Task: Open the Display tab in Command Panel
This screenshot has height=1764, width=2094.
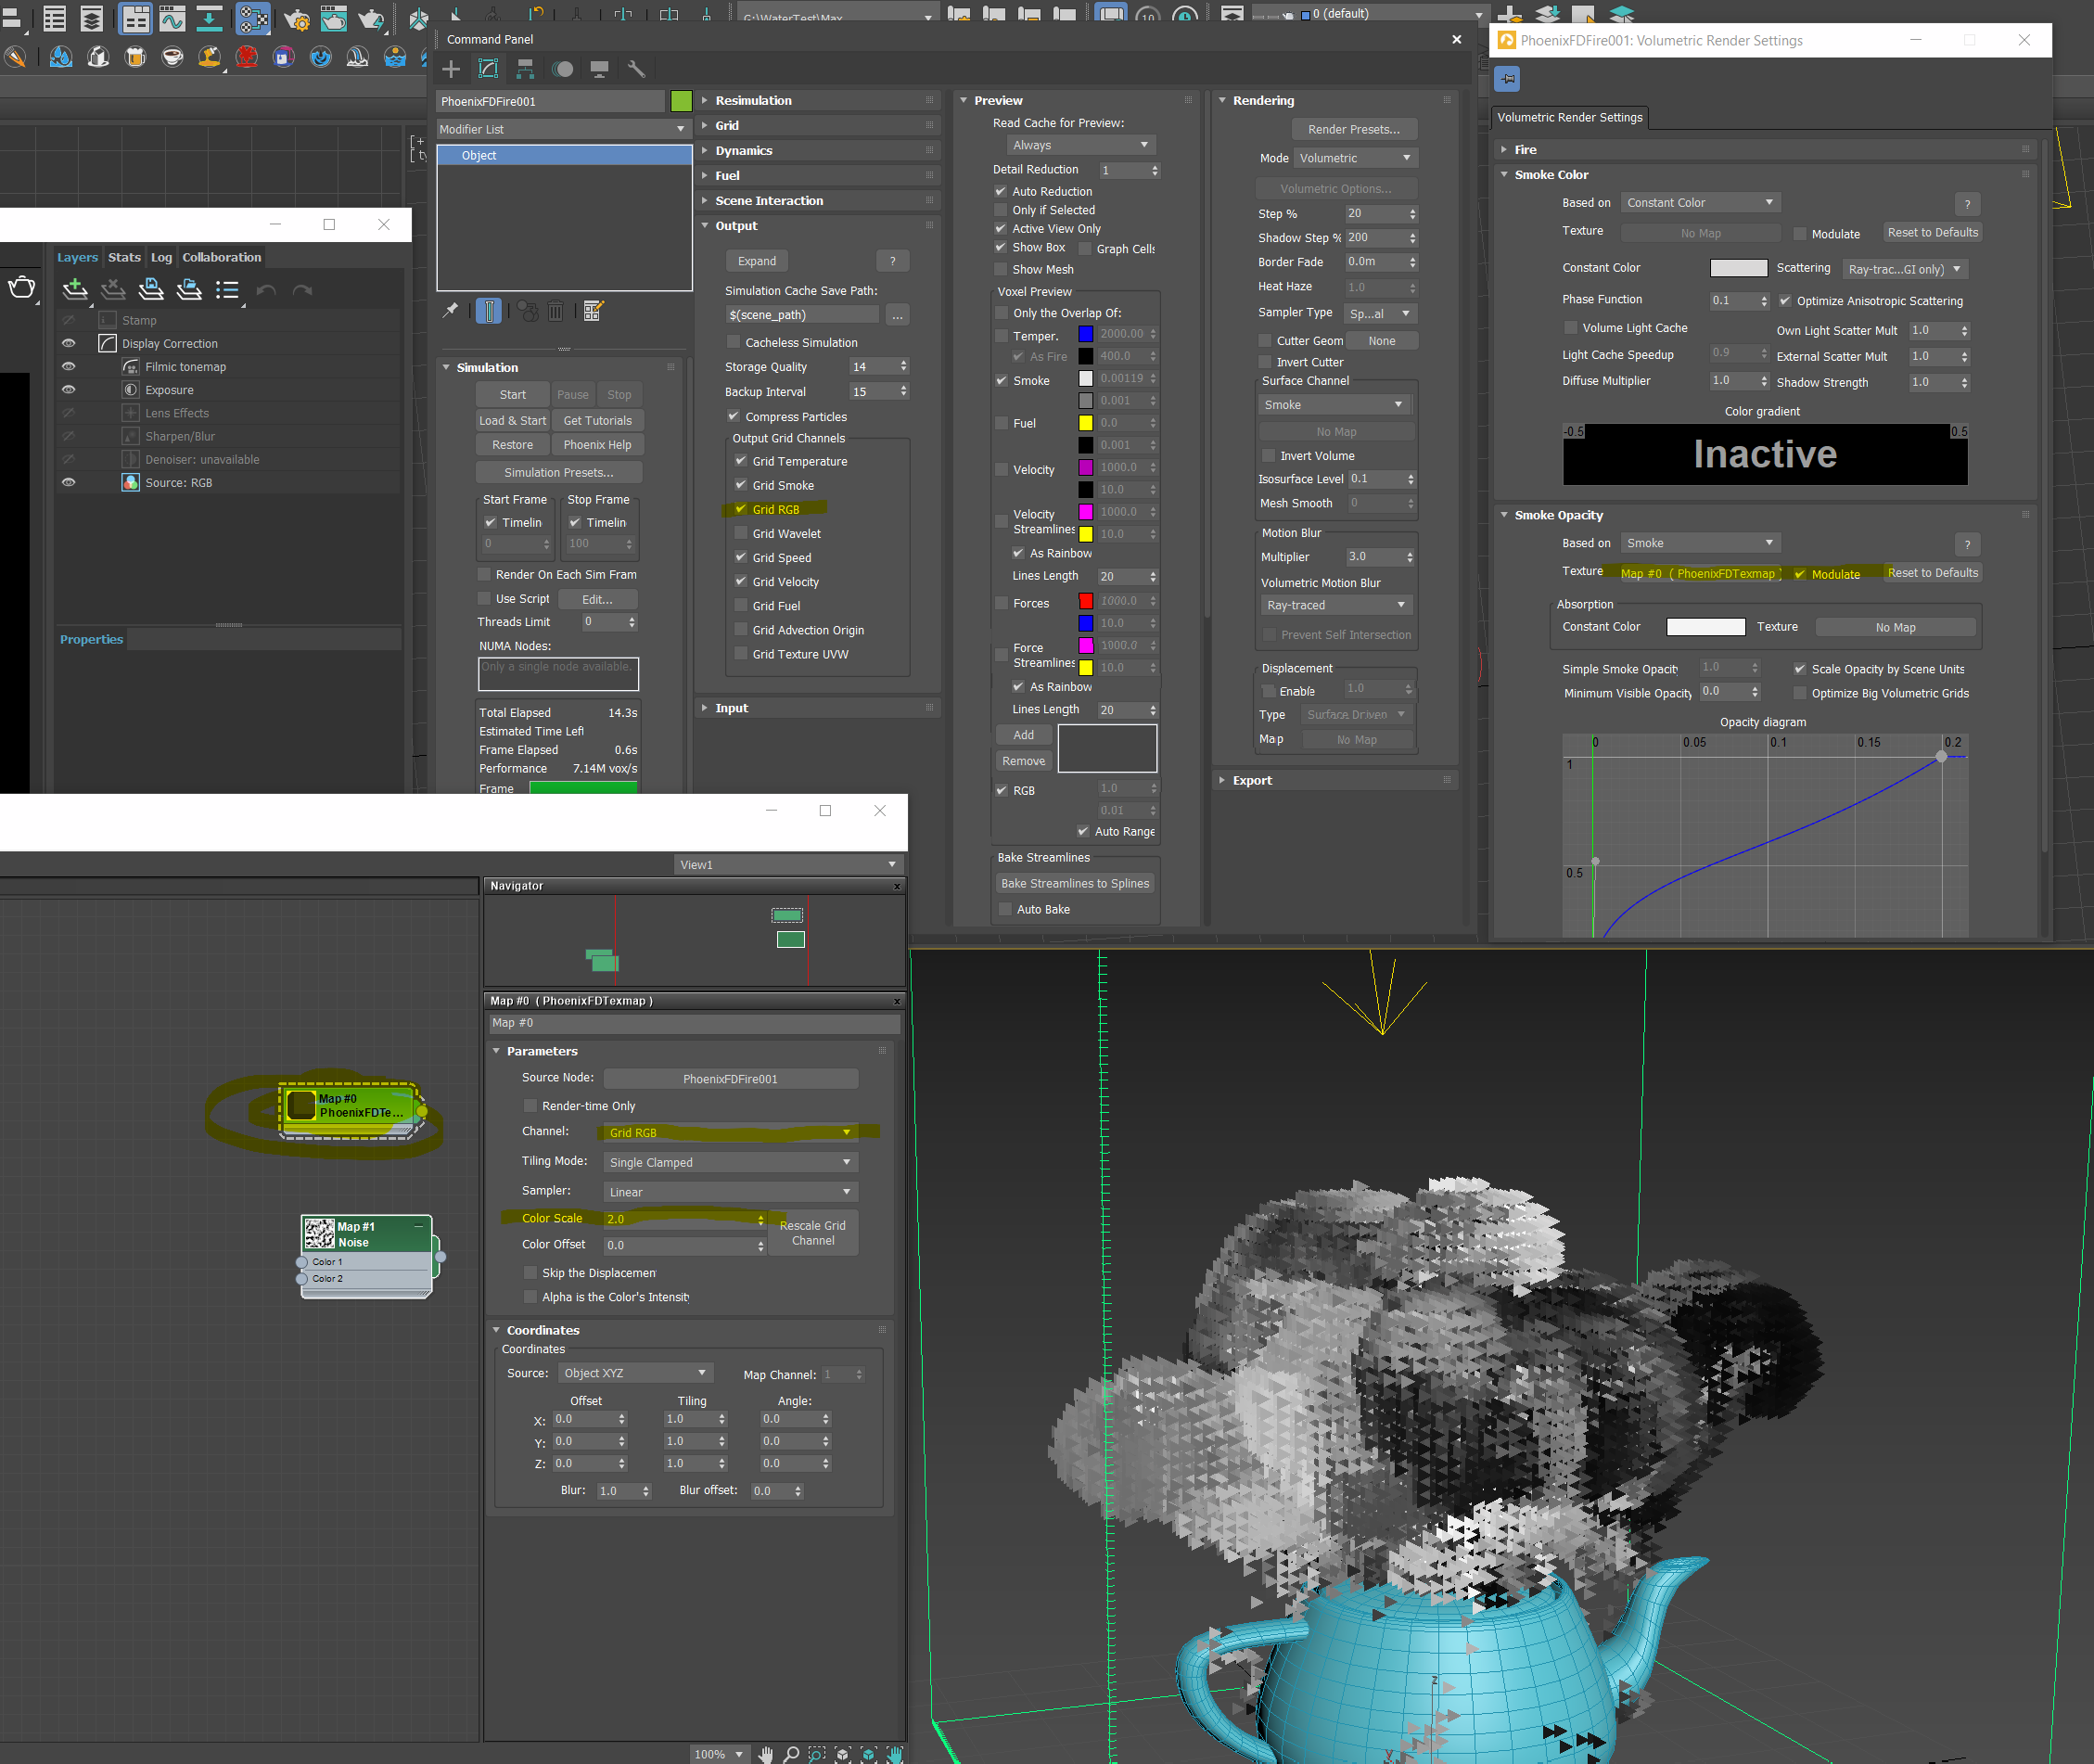Action: click(x=600, y=69)
